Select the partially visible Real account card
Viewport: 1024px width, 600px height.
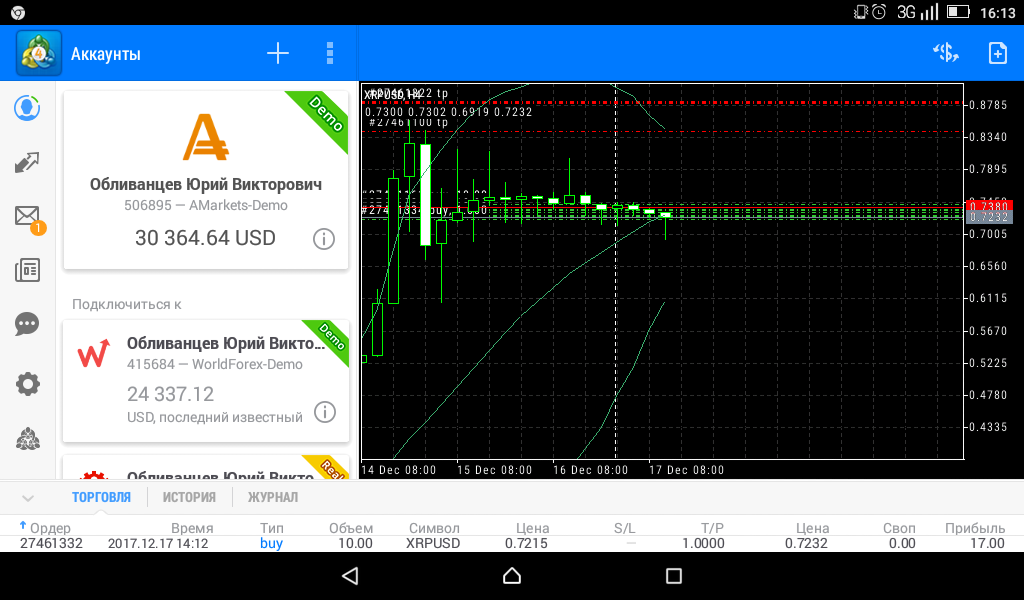pyautogui.click(x=206, y=467)
